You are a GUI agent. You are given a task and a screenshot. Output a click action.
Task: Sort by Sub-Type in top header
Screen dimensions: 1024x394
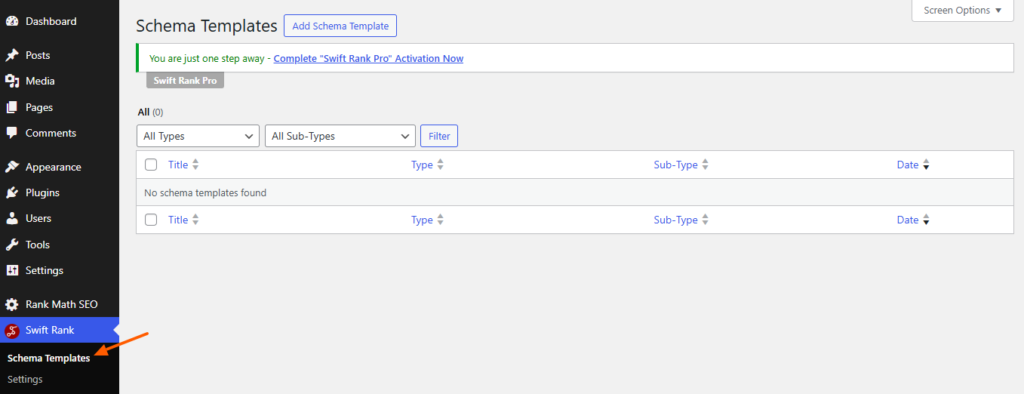(x=676, y=165)
